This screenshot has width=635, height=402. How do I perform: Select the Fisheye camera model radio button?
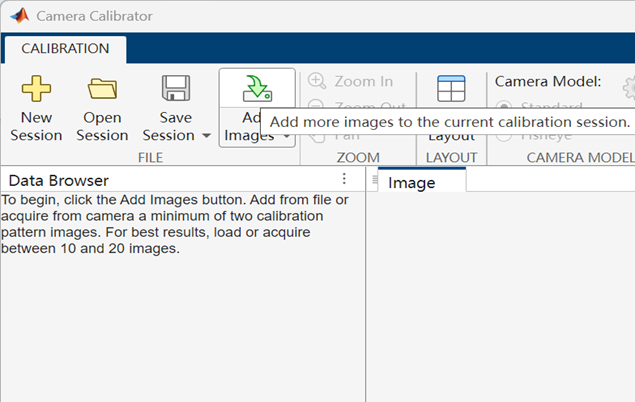point(504,136)
